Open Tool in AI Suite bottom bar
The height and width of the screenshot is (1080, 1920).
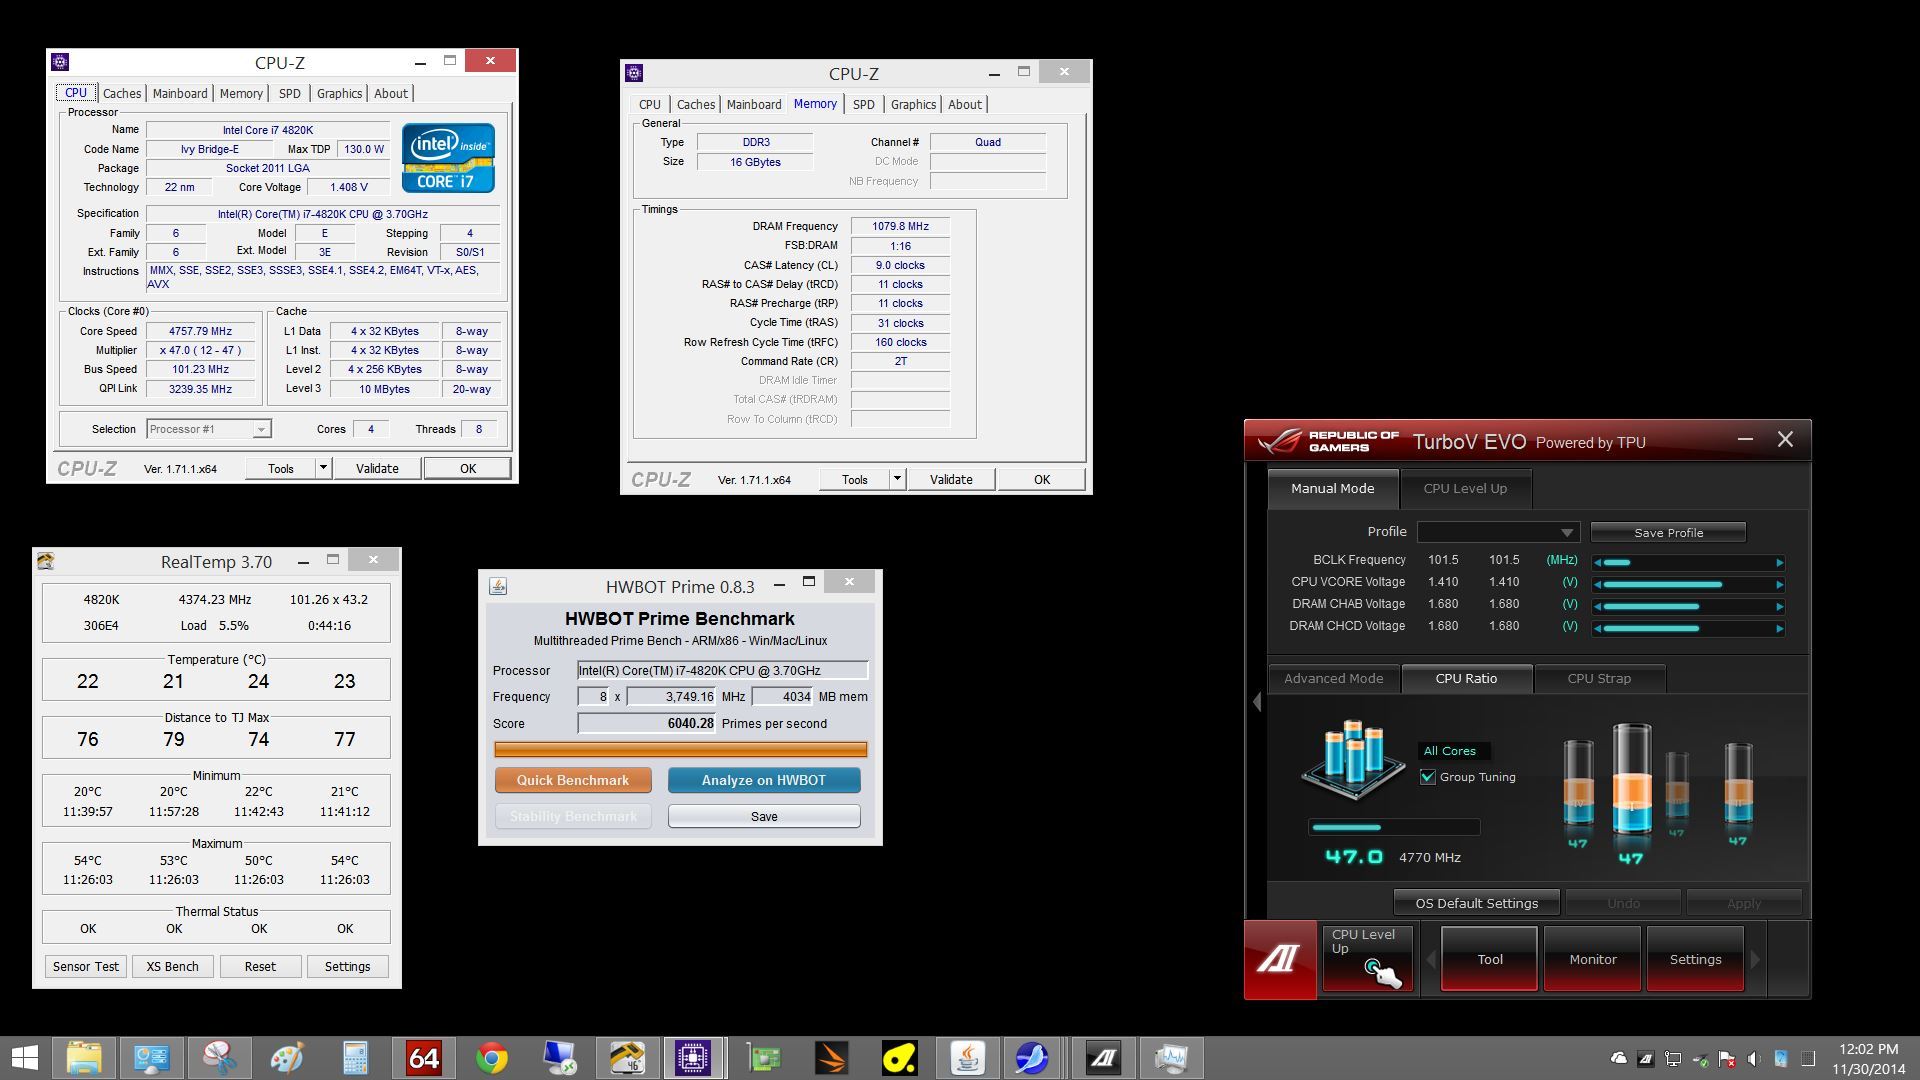tap(1490, 959)
